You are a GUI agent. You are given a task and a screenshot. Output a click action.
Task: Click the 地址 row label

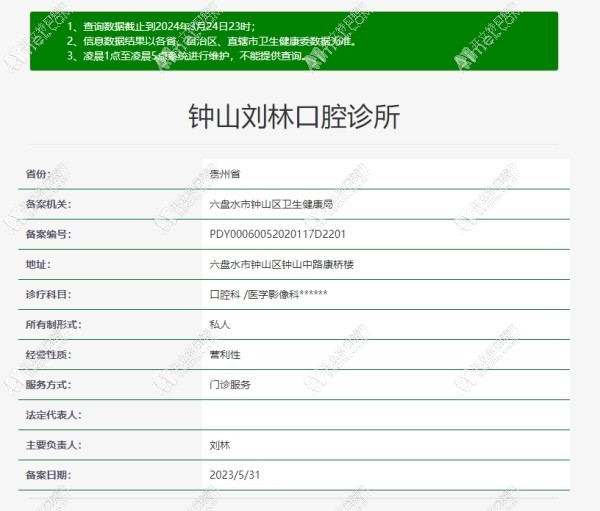37,264
